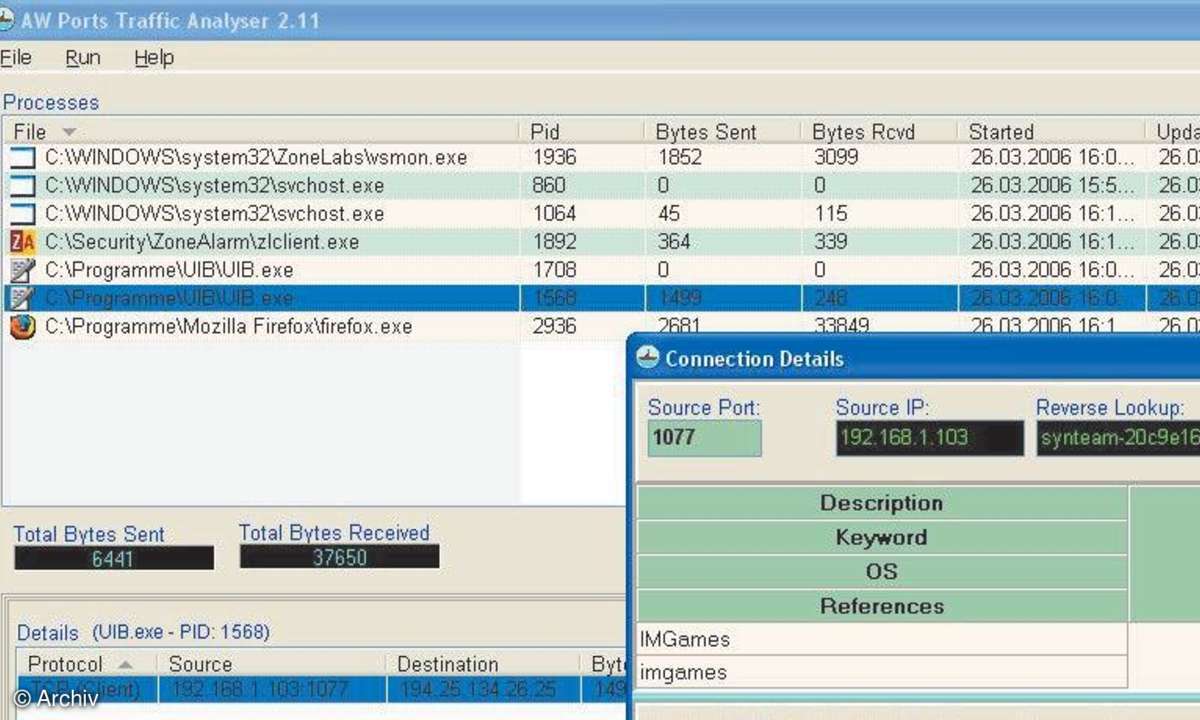Click the highlighted UIB.exe row icon

click(22, 298)
